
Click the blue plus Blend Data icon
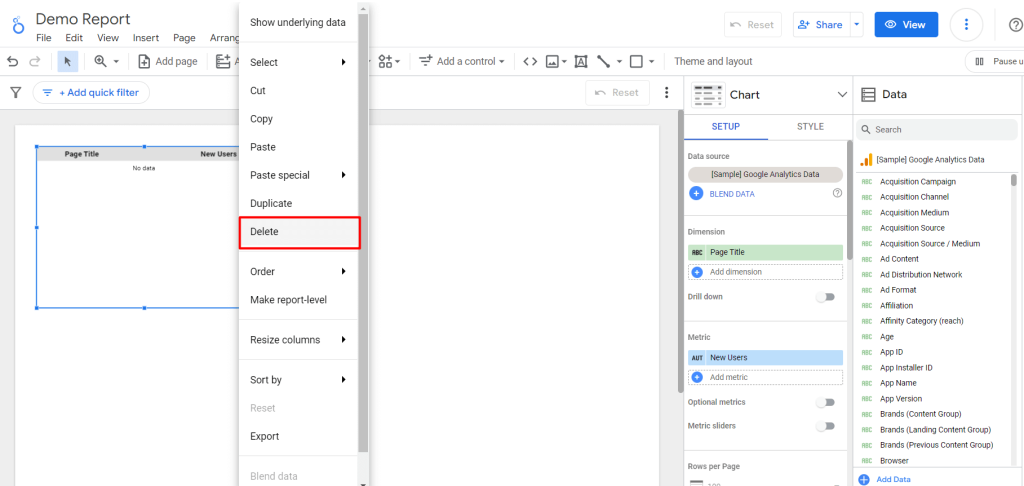click(x=696, y=194)
